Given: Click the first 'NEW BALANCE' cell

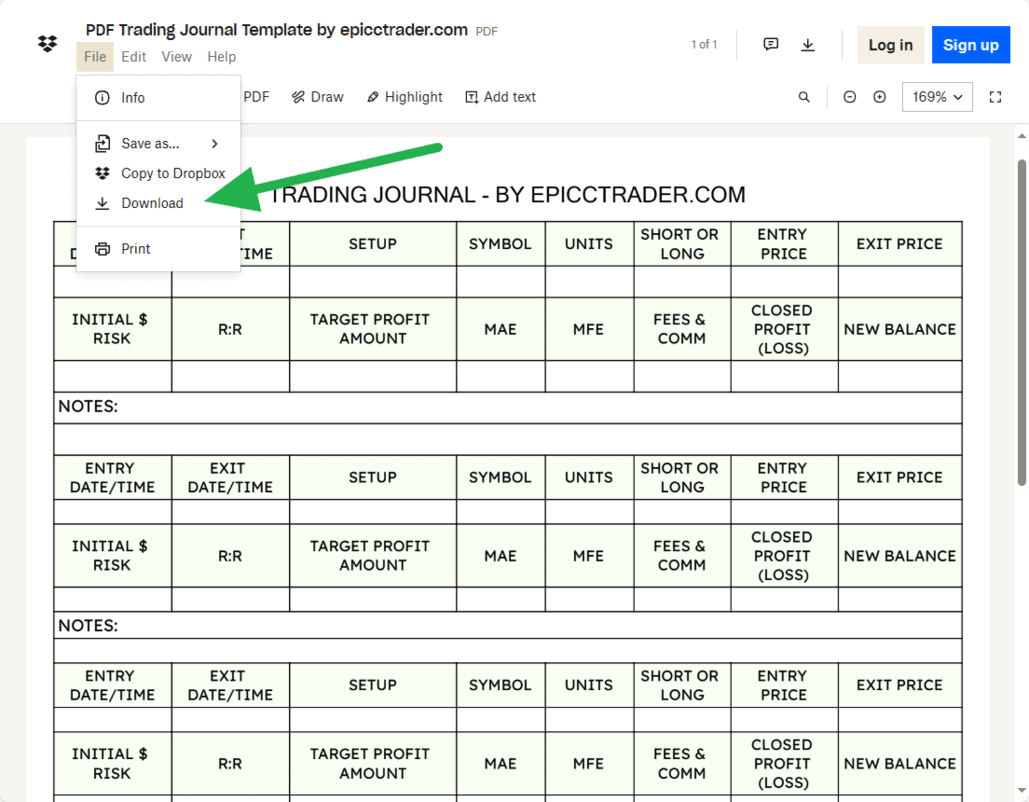Looking at the screenshot, I should coord(900,329).
